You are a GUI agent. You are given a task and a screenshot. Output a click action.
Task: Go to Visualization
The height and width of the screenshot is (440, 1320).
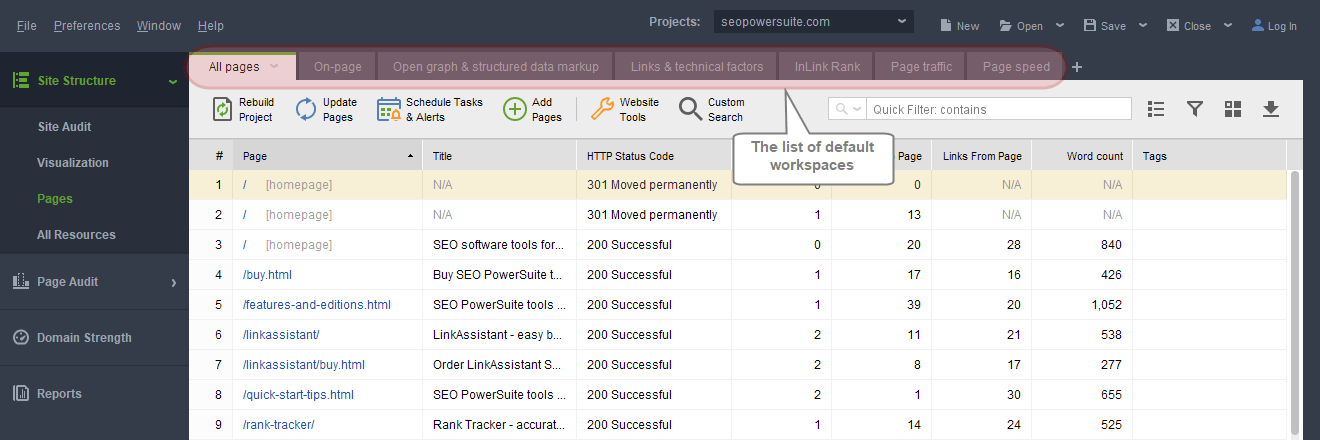click(73, 163)
